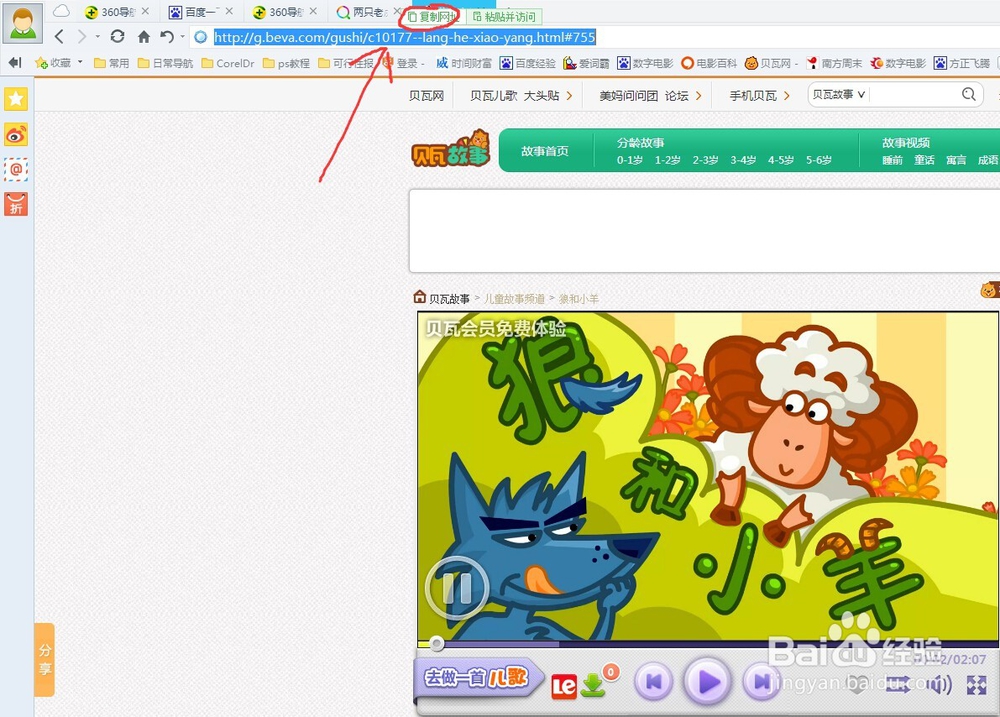1000x717 pixels.
Task: Click the 贝瓦网 navigation link
Action: [426, 96]
